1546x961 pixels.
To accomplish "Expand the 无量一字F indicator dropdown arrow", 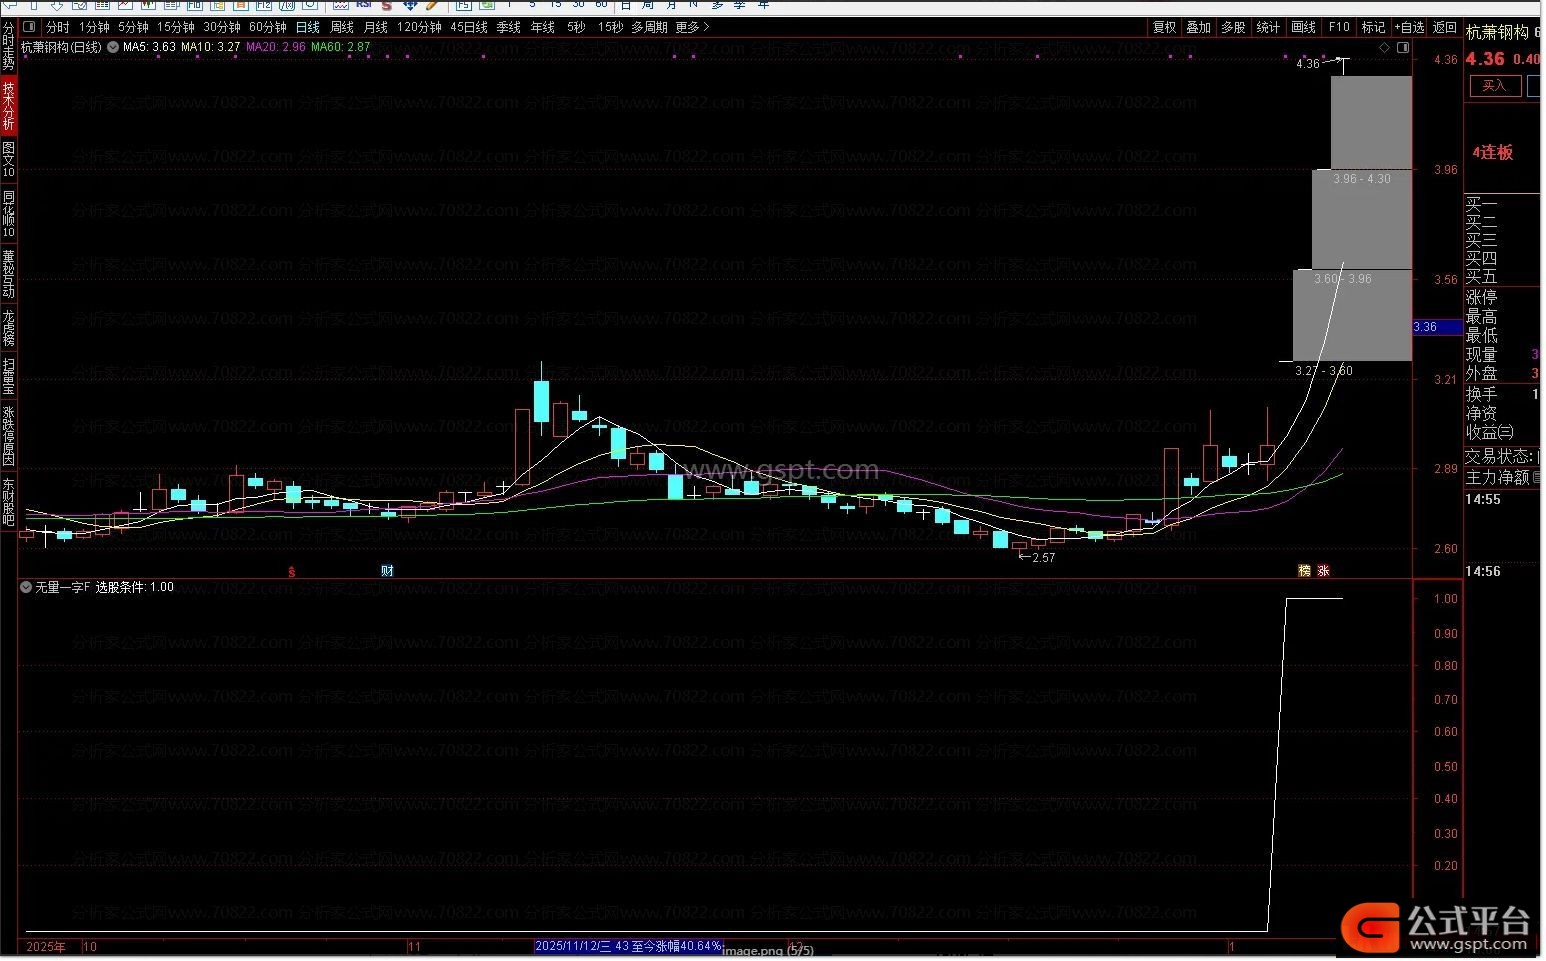I will (26, 588).
